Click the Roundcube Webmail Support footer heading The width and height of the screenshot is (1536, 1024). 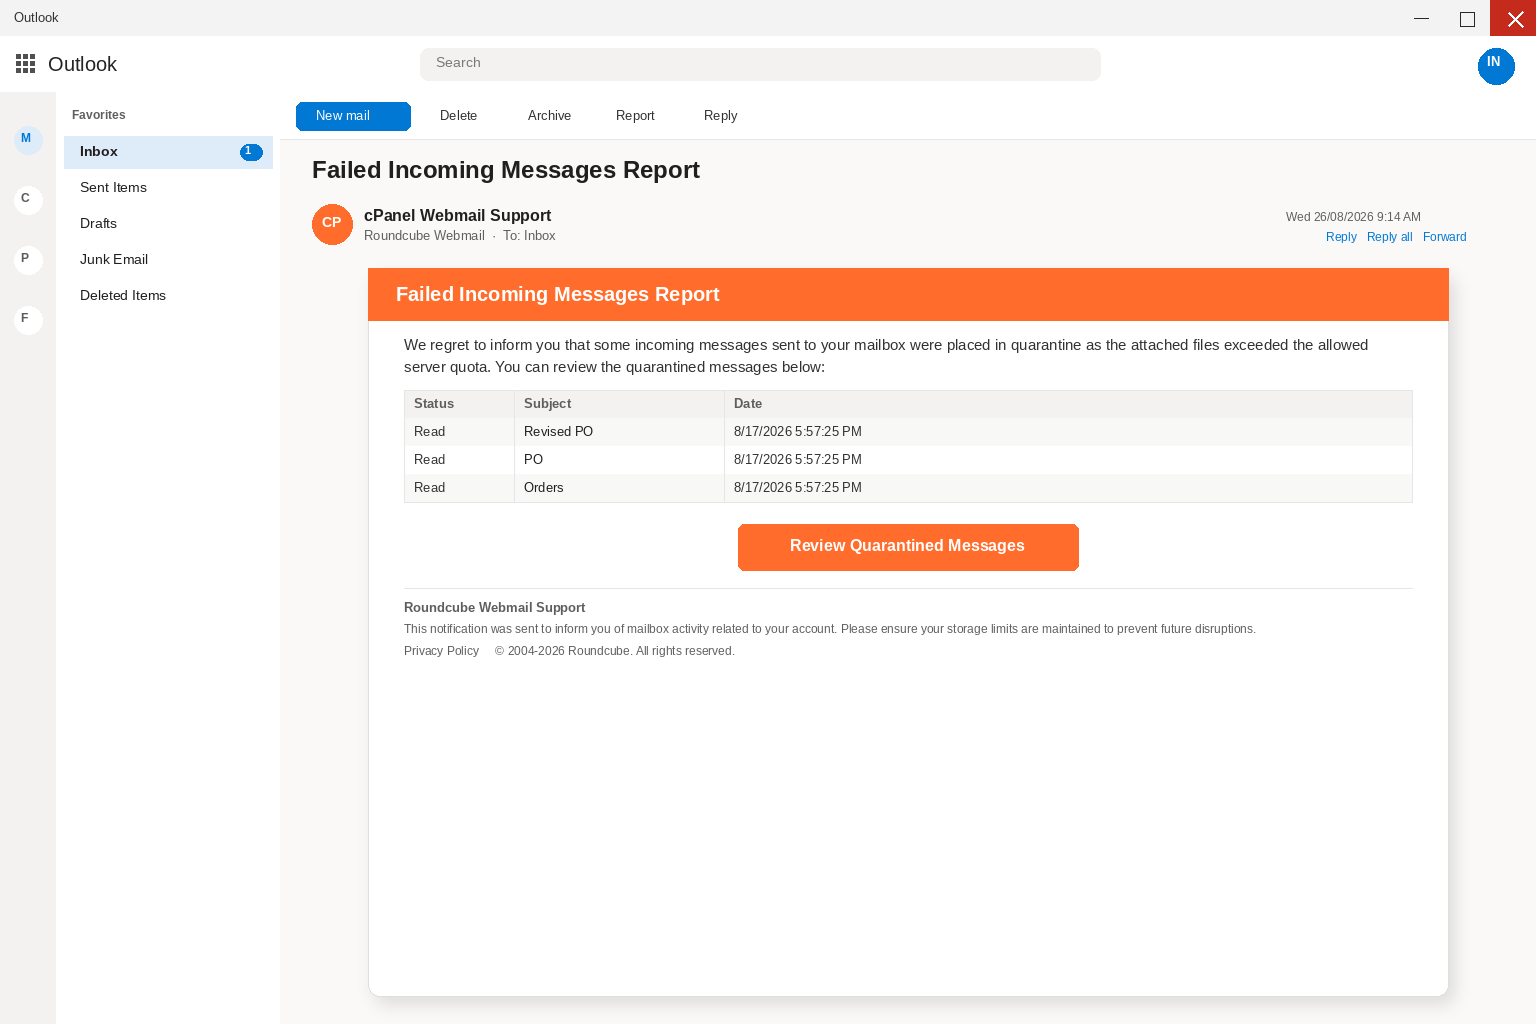(494, 608)
